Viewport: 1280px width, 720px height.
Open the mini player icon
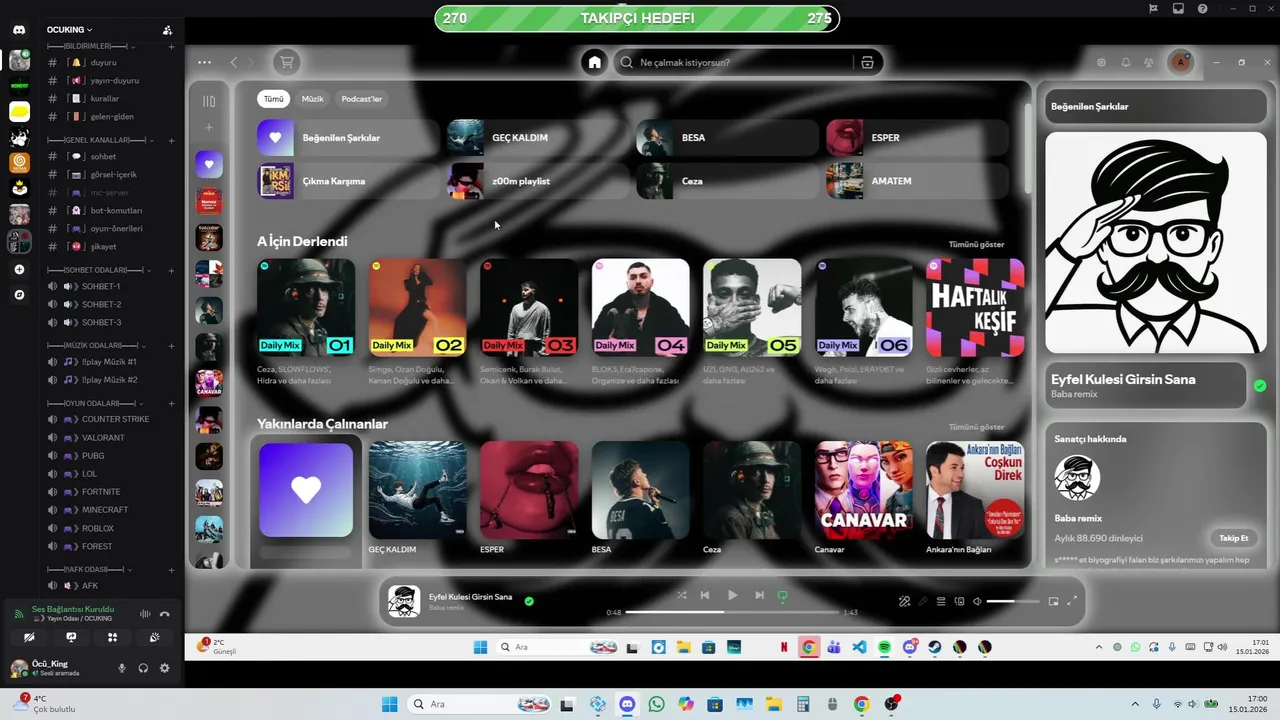[x=1053, y=601]
